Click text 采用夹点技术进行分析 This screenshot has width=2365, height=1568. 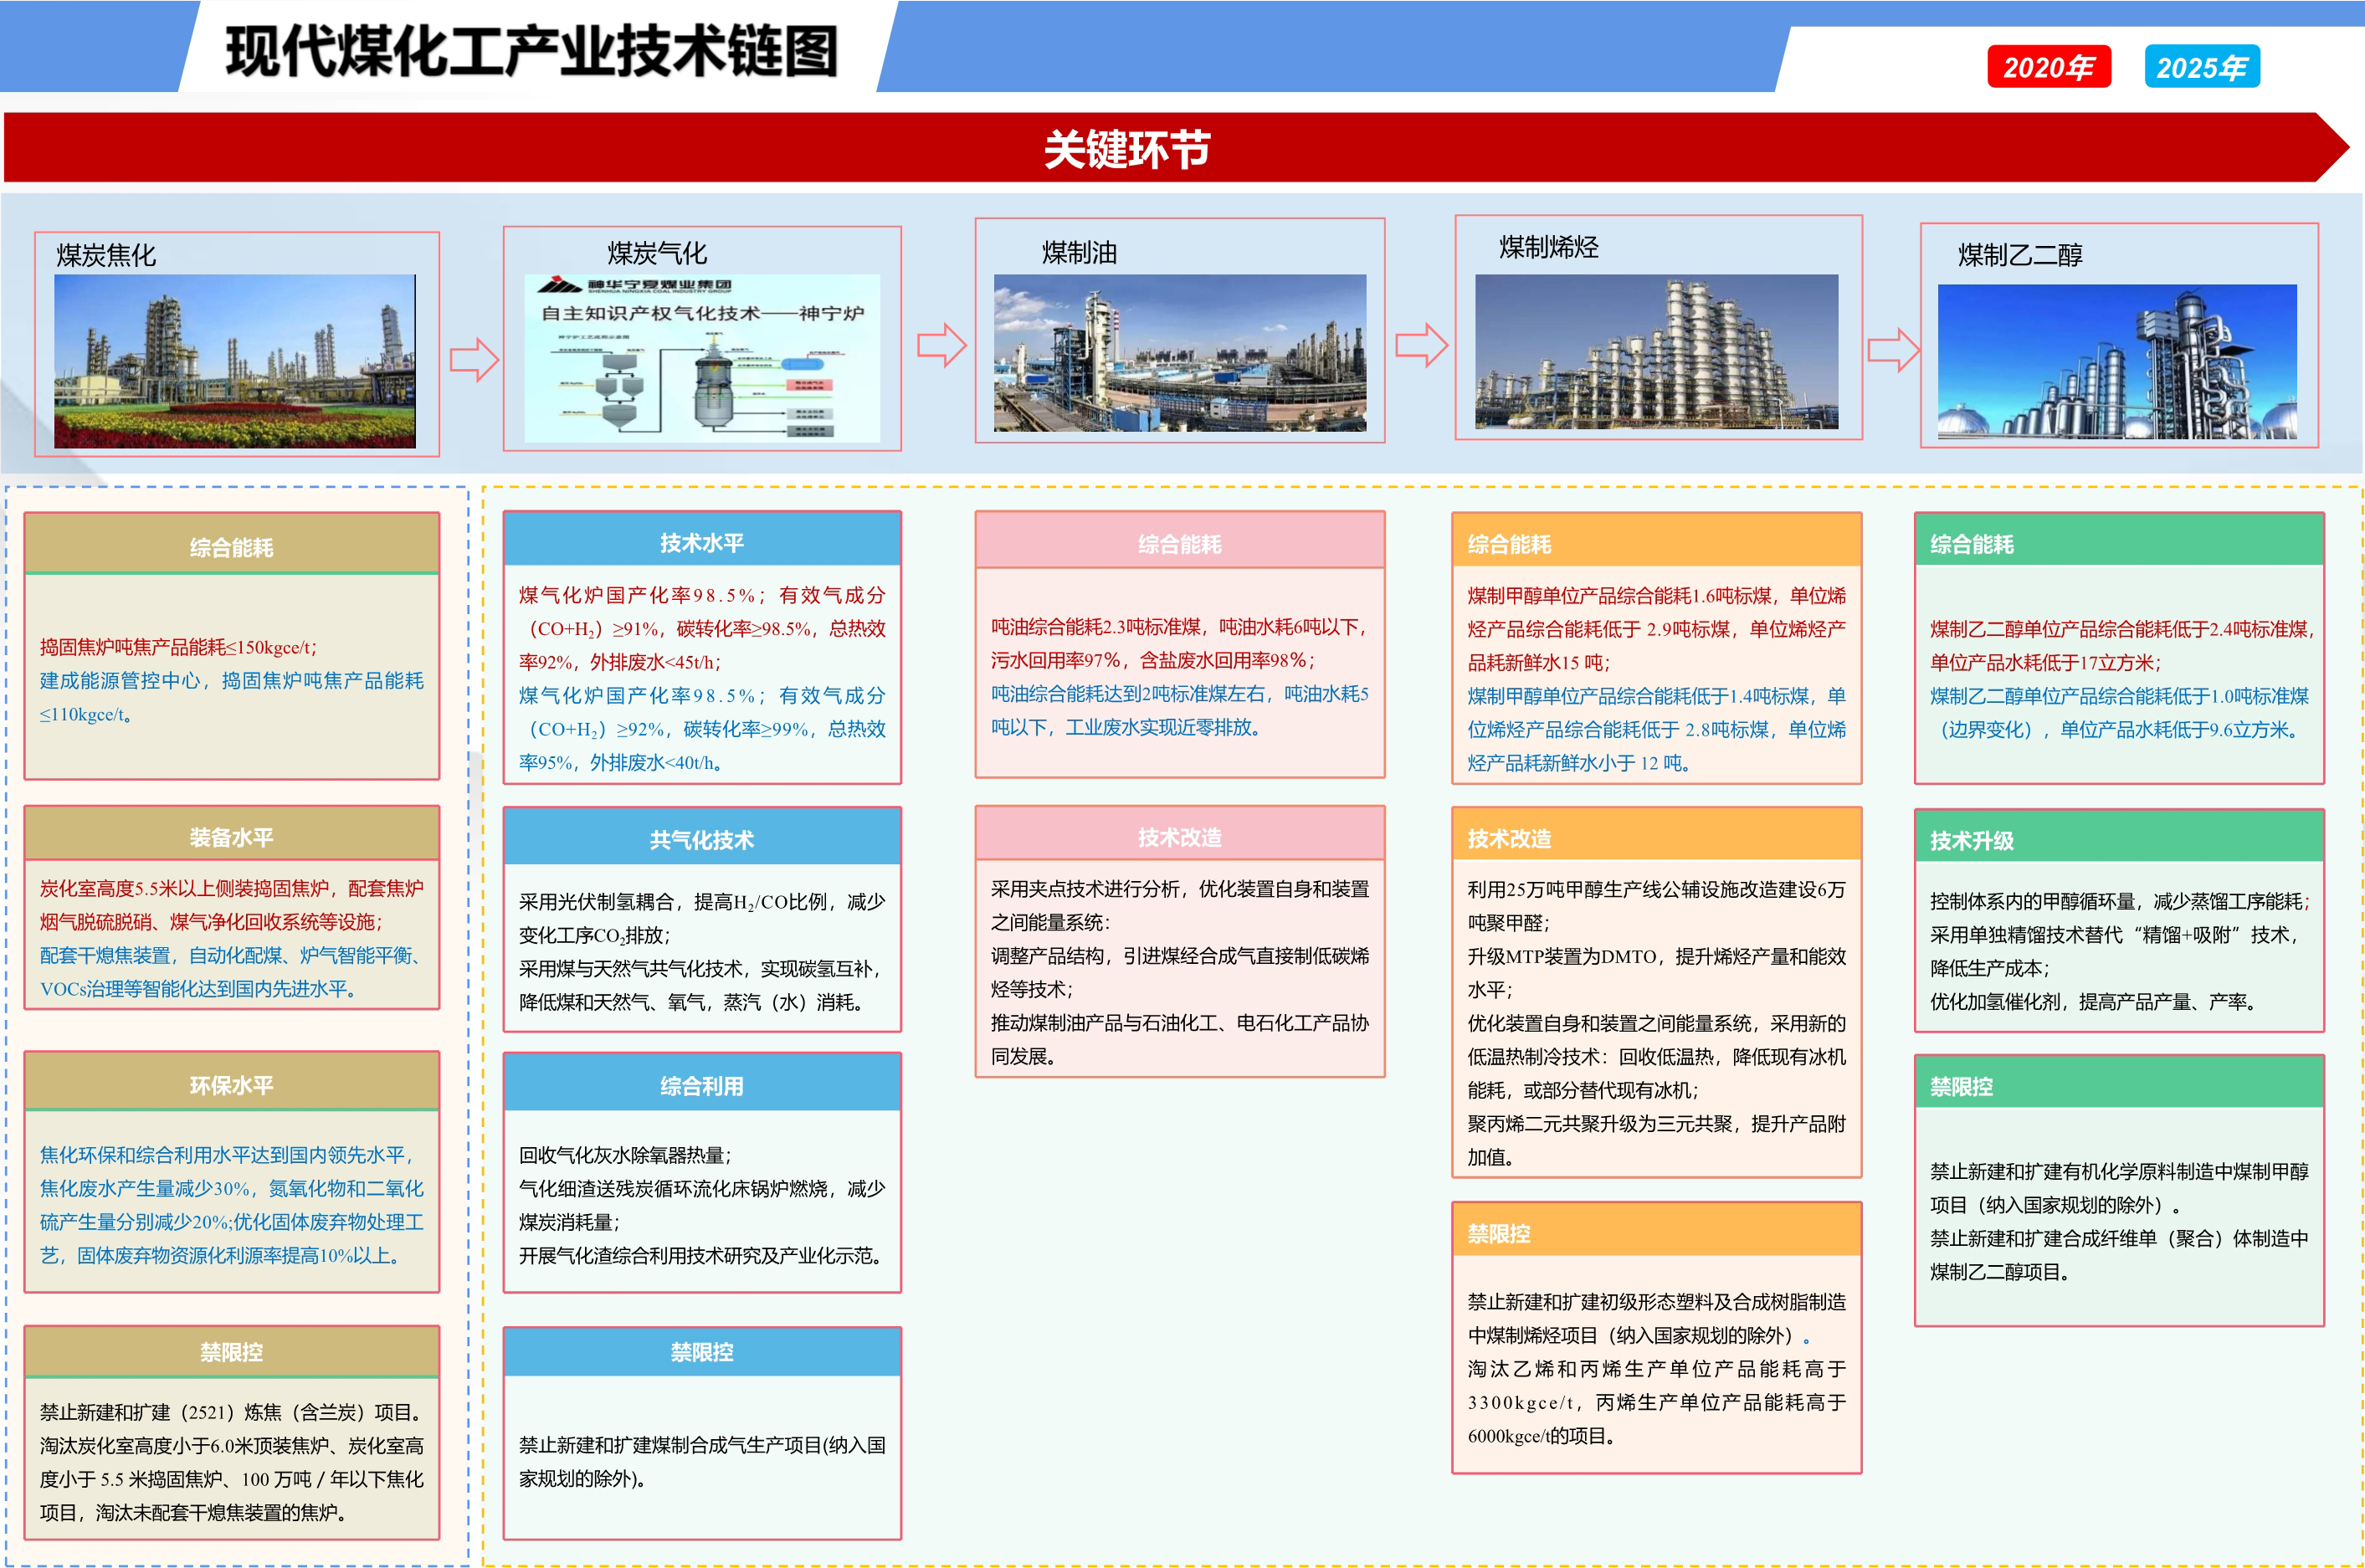click(x=1085, y=889)
